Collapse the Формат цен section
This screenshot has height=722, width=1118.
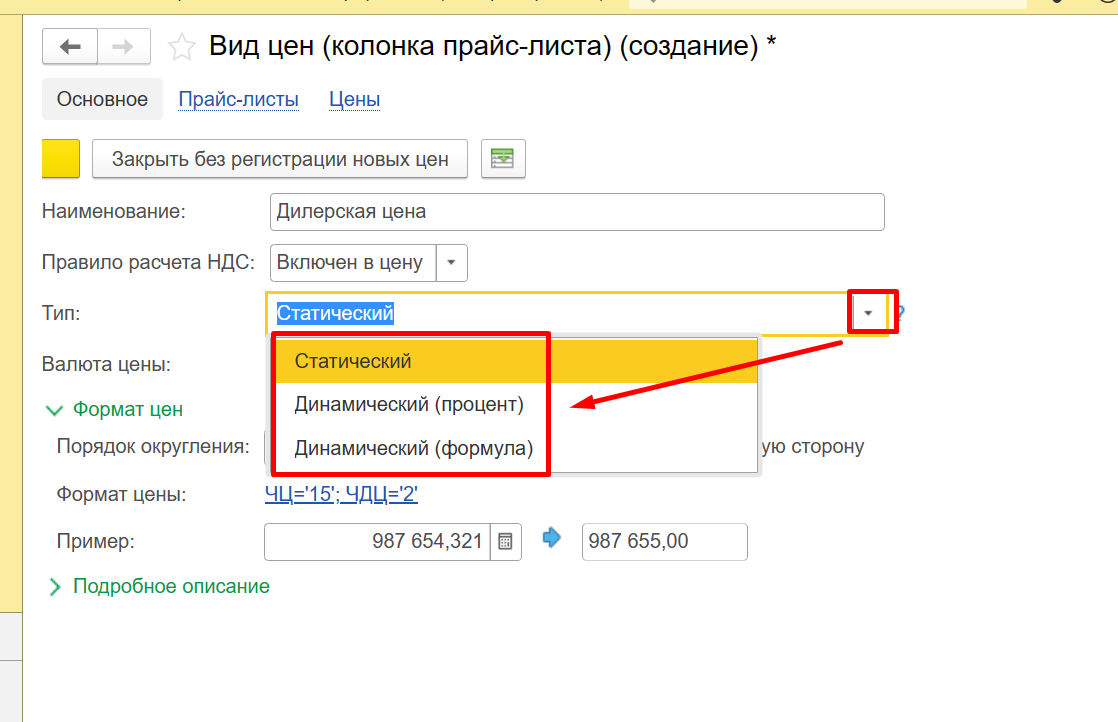(53, 409)
